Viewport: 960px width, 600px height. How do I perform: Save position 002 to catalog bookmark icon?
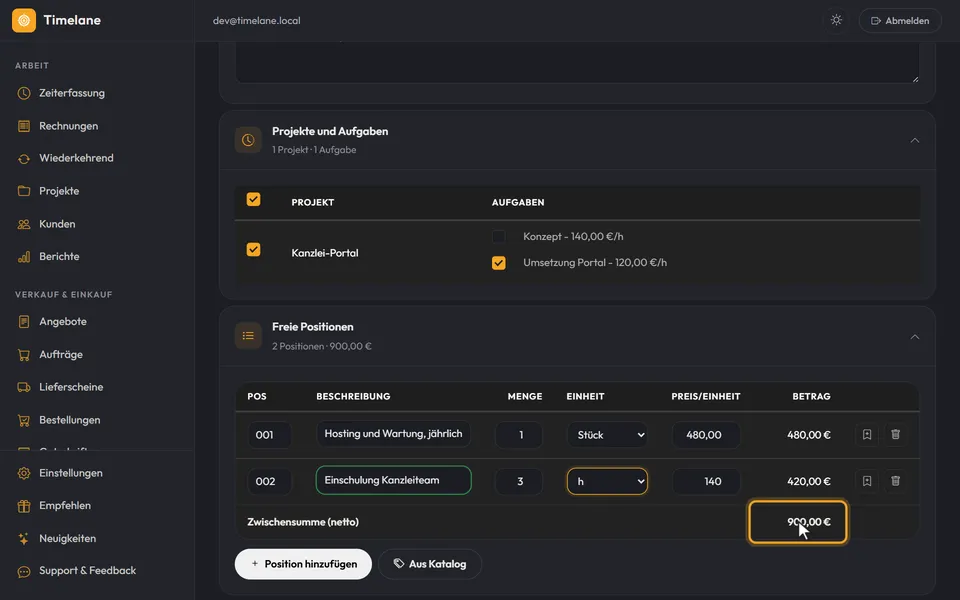point(867,481)
